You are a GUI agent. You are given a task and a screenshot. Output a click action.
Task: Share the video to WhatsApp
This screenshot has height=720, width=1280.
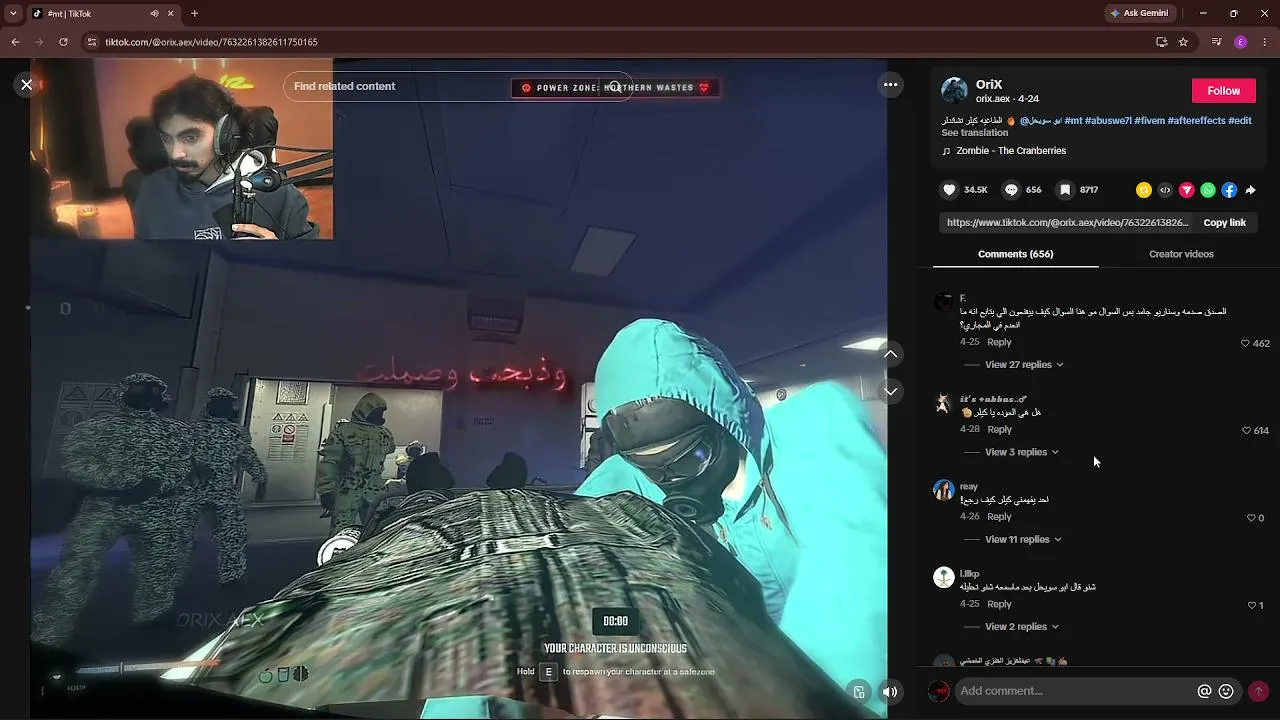click(x=1208, y=190)
